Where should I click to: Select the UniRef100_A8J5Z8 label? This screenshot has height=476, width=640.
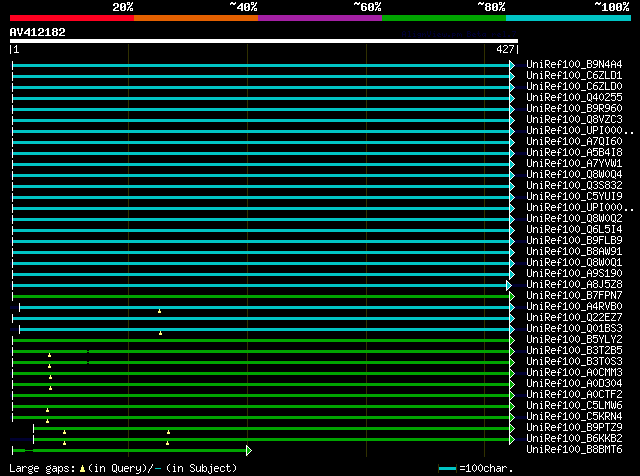click(x=574, y=285)
